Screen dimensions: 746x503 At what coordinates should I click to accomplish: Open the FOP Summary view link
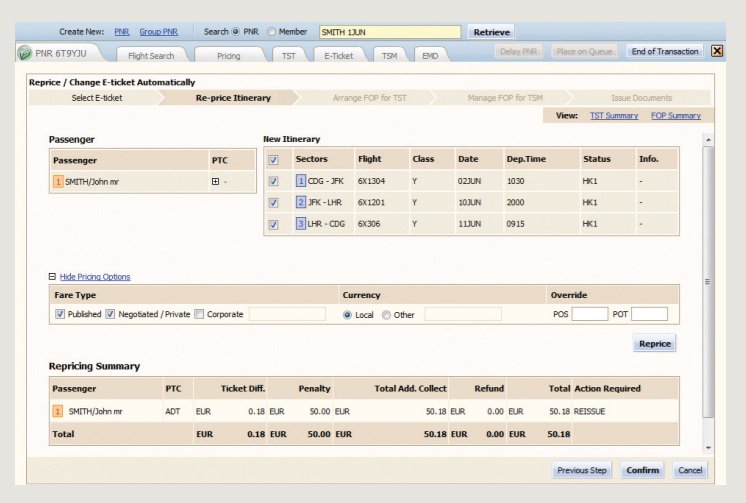point(676,116)
